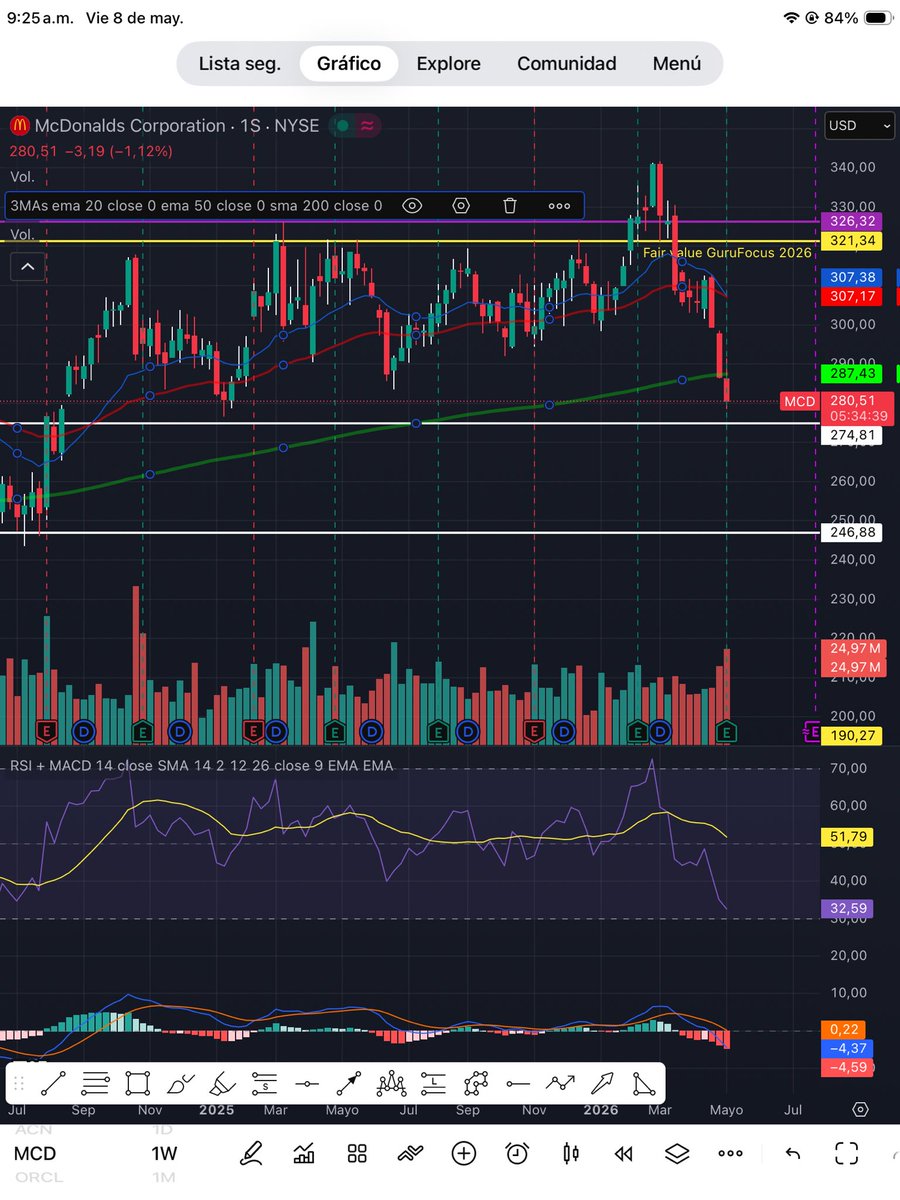
Task: Select the triangle pattern tool
Action: click(x=643, y=1083)
